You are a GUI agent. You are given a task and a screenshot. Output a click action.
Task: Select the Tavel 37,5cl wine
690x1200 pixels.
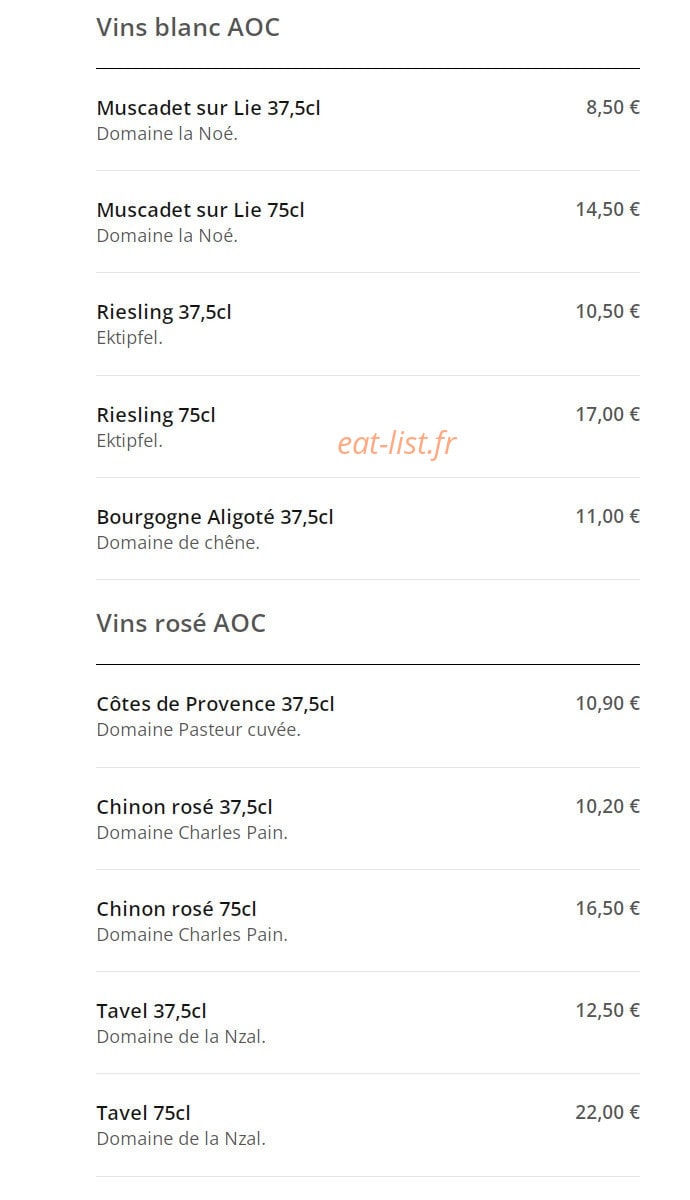click(368, 1023)
